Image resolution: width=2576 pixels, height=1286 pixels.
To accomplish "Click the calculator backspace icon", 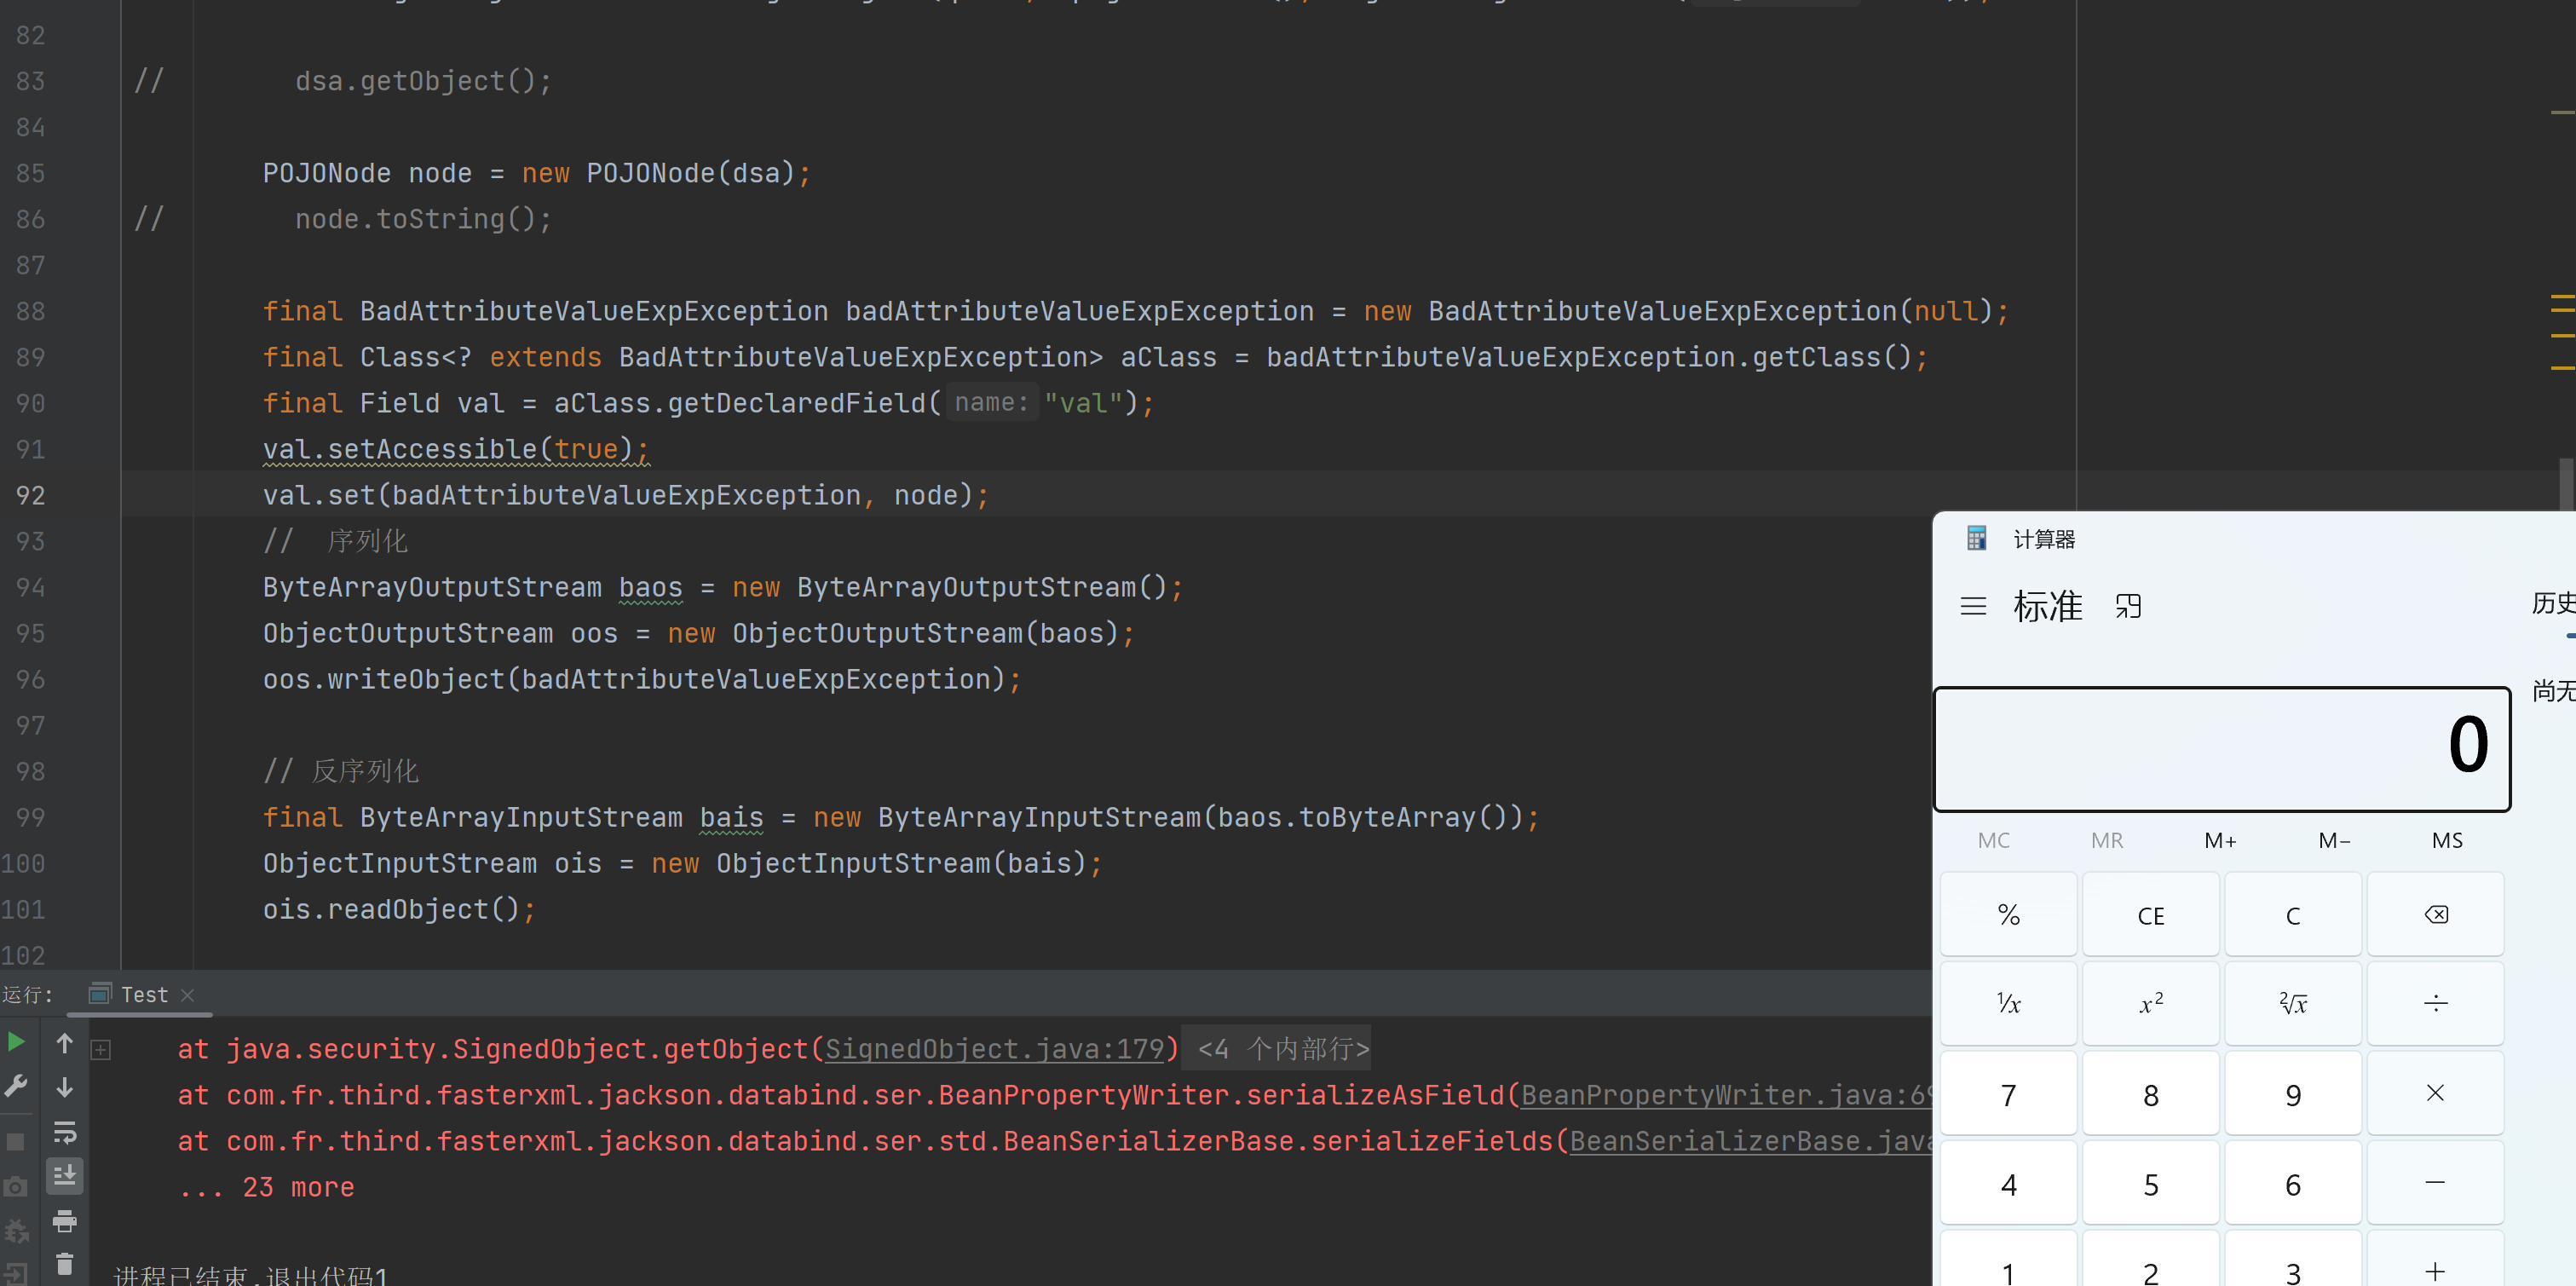I will point(2435,914).
